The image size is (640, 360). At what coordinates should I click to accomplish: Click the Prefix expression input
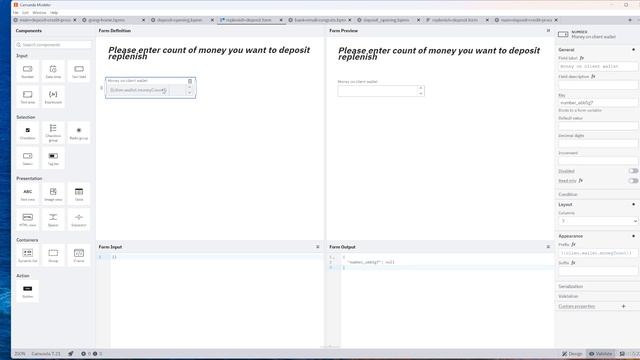(x=598, y=253)
